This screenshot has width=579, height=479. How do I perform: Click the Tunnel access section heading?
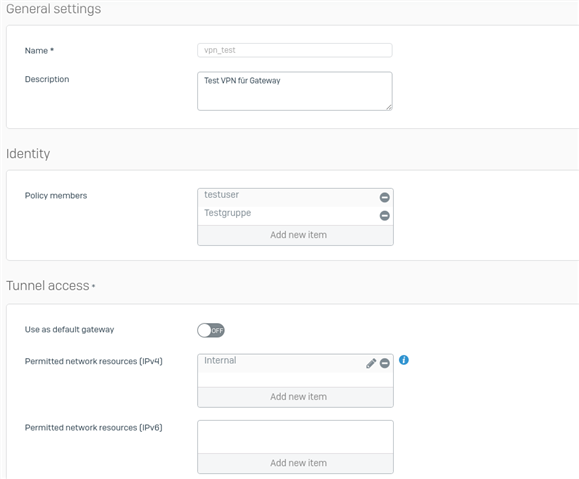[48, 286]
